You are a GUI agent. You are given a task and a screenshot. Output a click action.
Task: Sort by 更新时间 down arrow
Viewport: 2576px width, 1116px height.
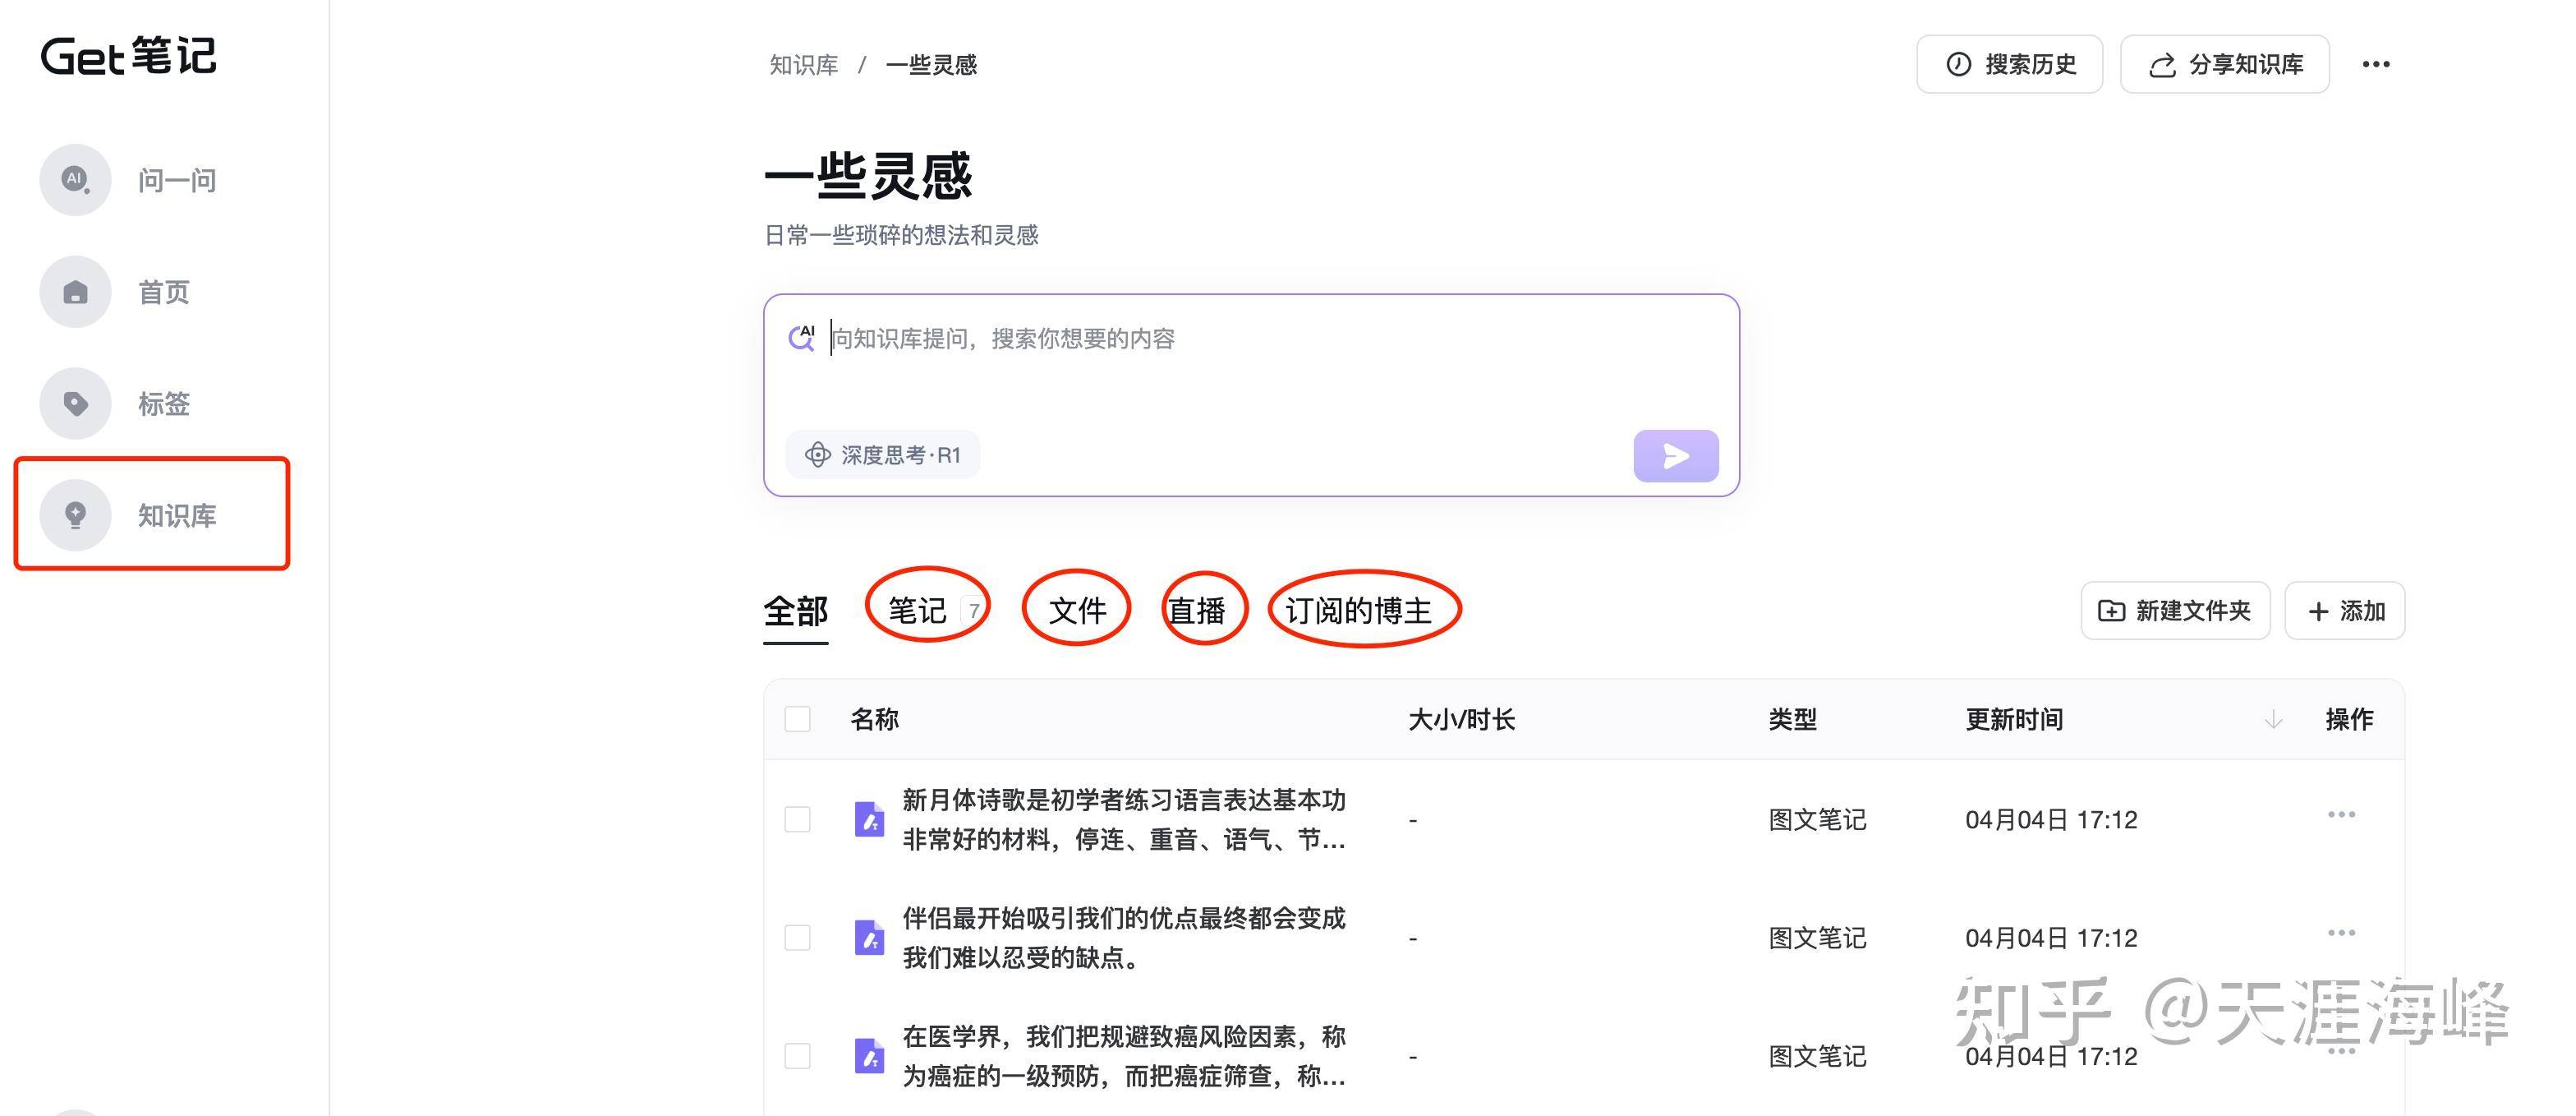2273,719
